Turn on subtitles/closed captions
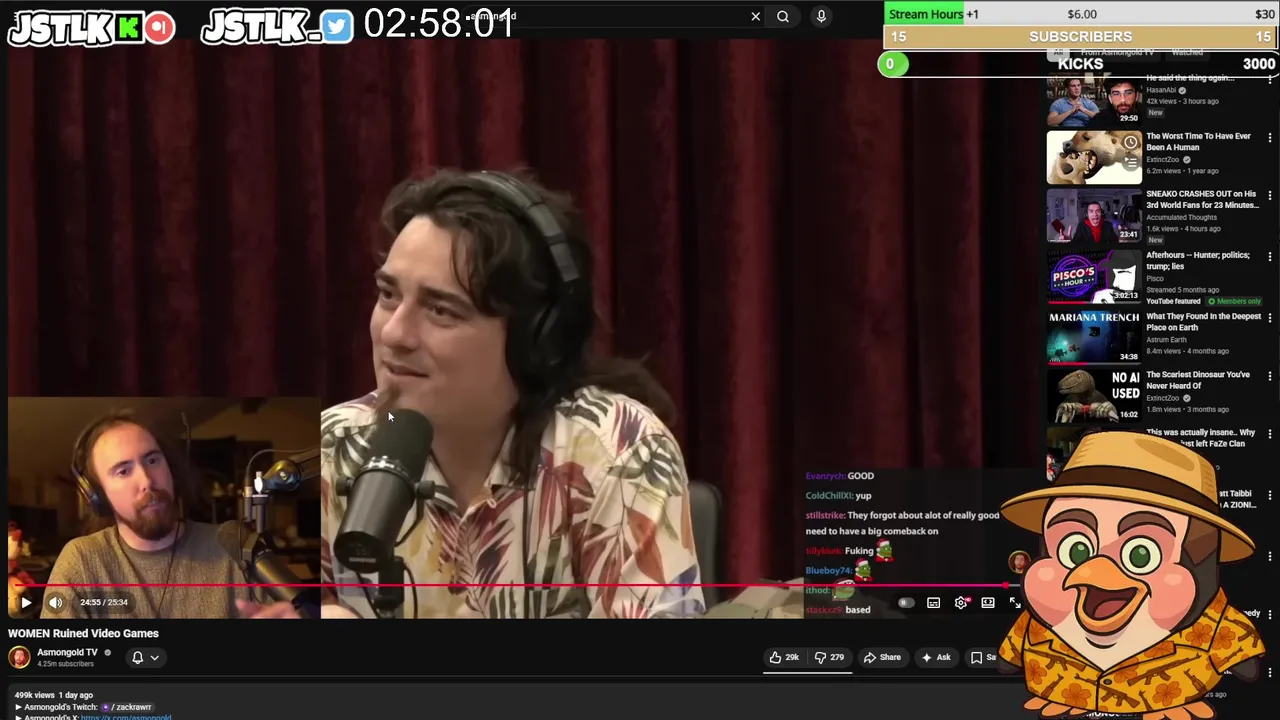Screen dimensions: 1280x720 pos(933,603)
